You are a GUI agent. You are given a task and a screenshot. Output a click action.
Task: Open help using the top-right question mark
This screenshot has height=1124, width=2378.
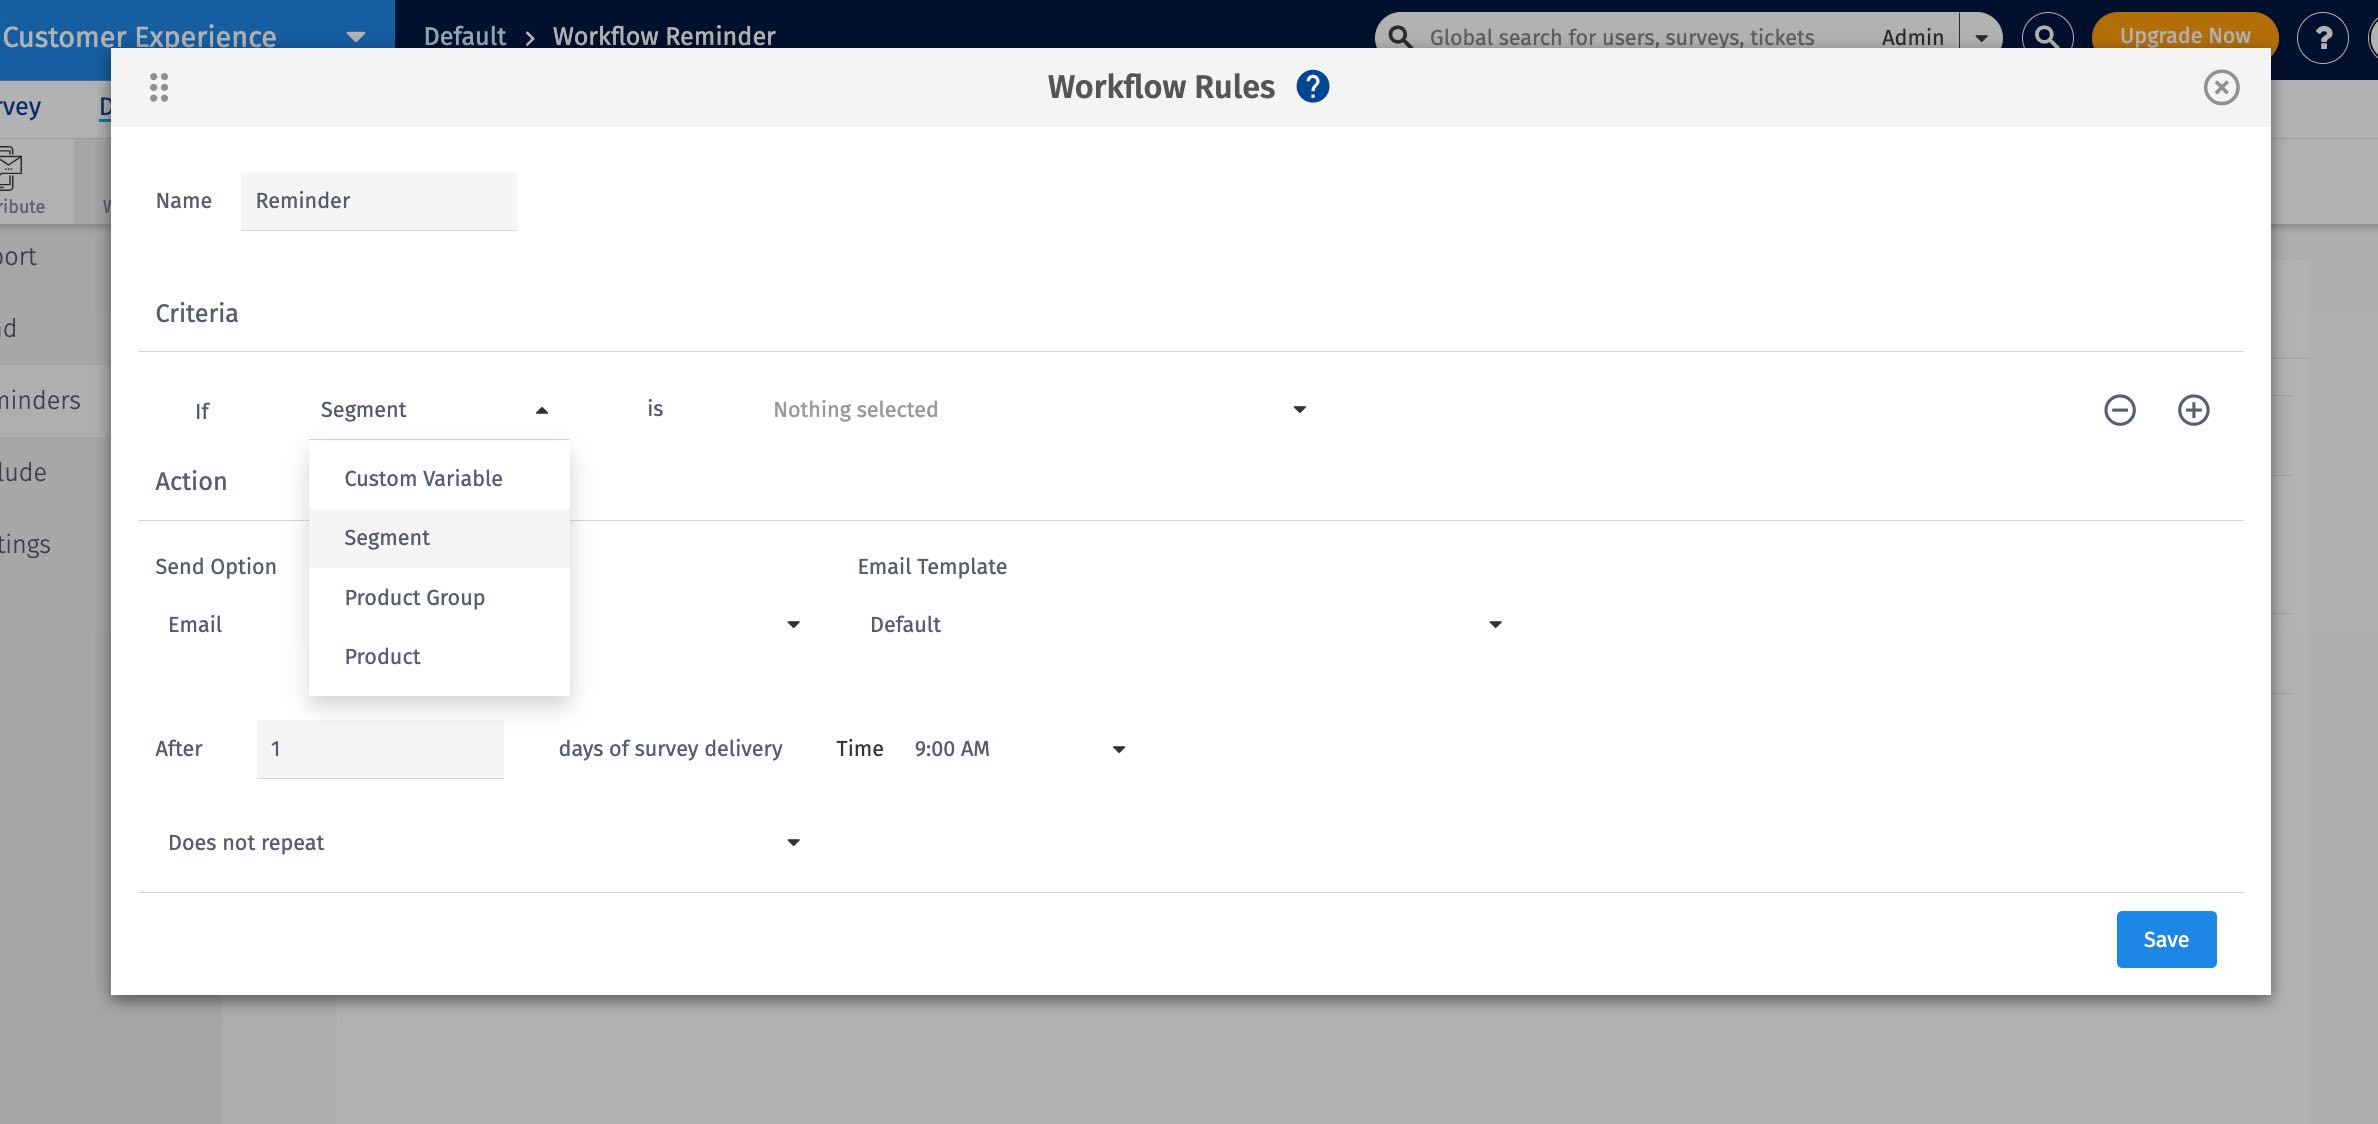2323,38
